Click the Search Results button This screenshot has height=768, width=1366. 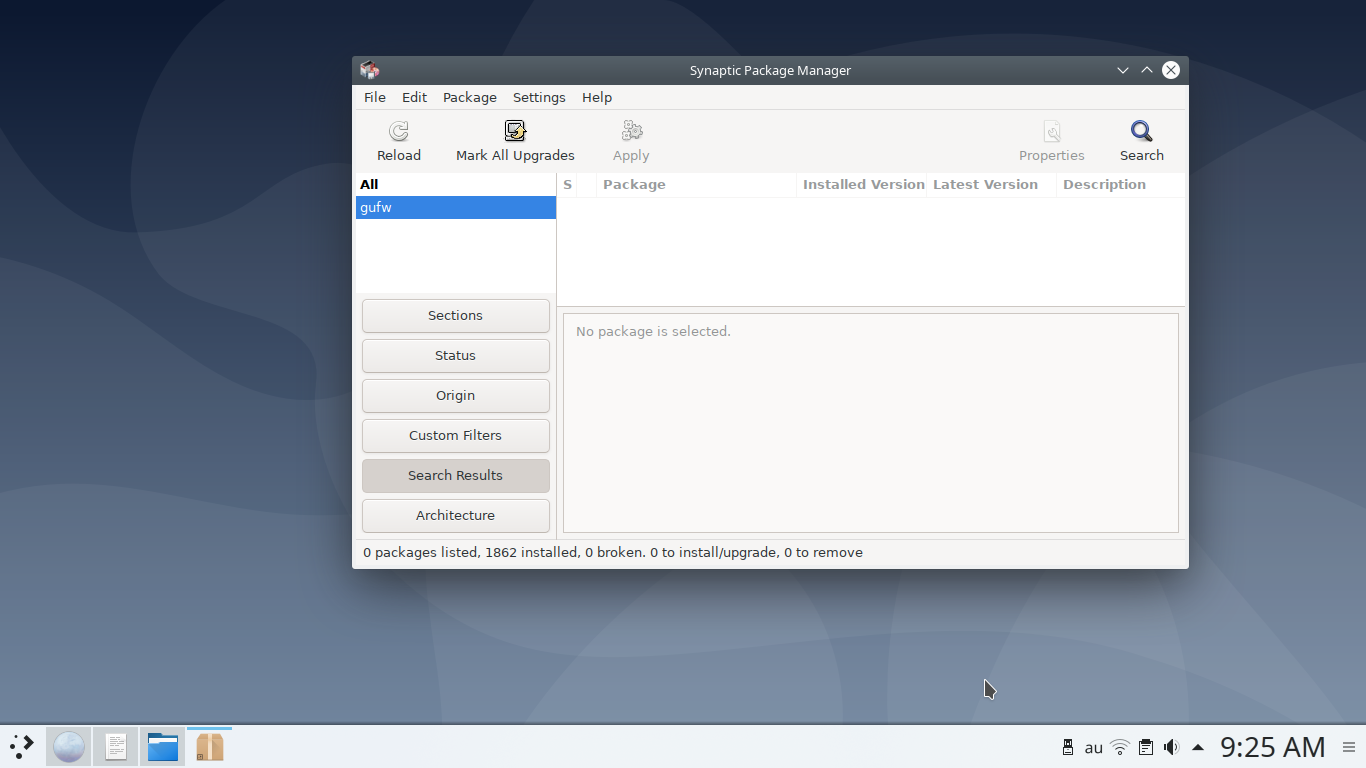456,475
